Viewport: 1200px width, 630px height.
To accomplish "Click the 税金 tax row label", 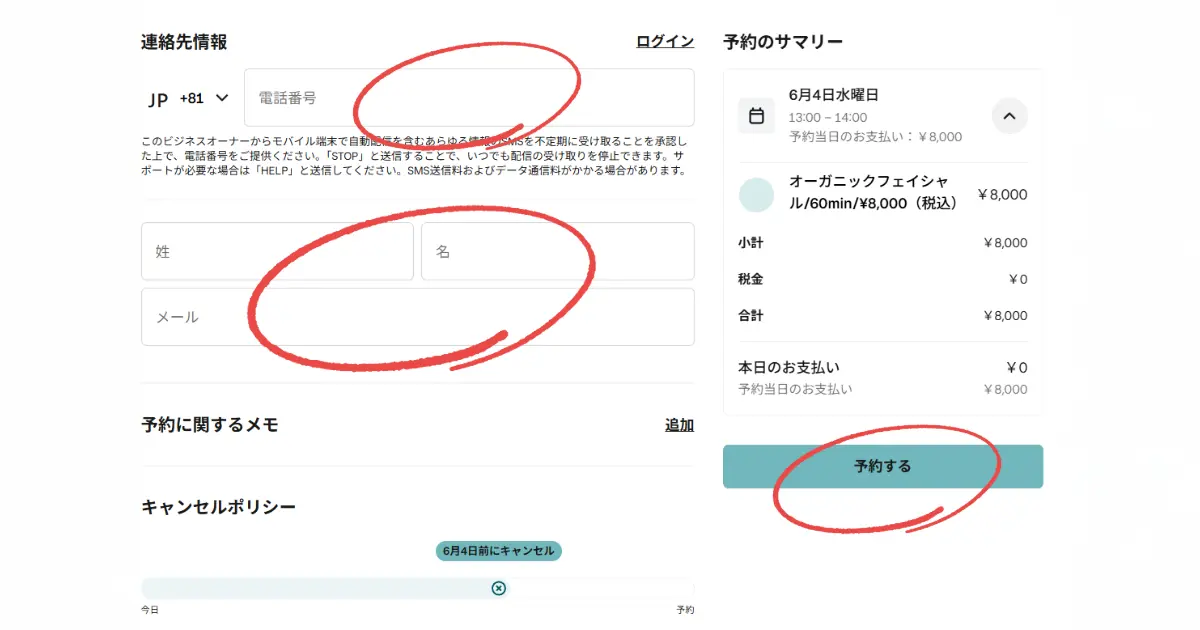I will click(751, 279).
